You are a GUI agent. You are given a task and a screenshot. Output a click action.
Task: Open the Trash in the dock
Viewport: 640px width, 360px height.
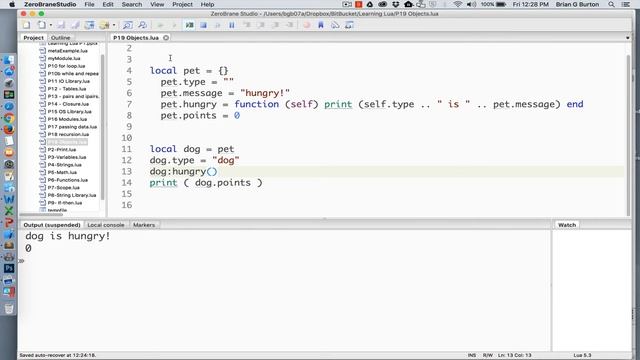9,308
